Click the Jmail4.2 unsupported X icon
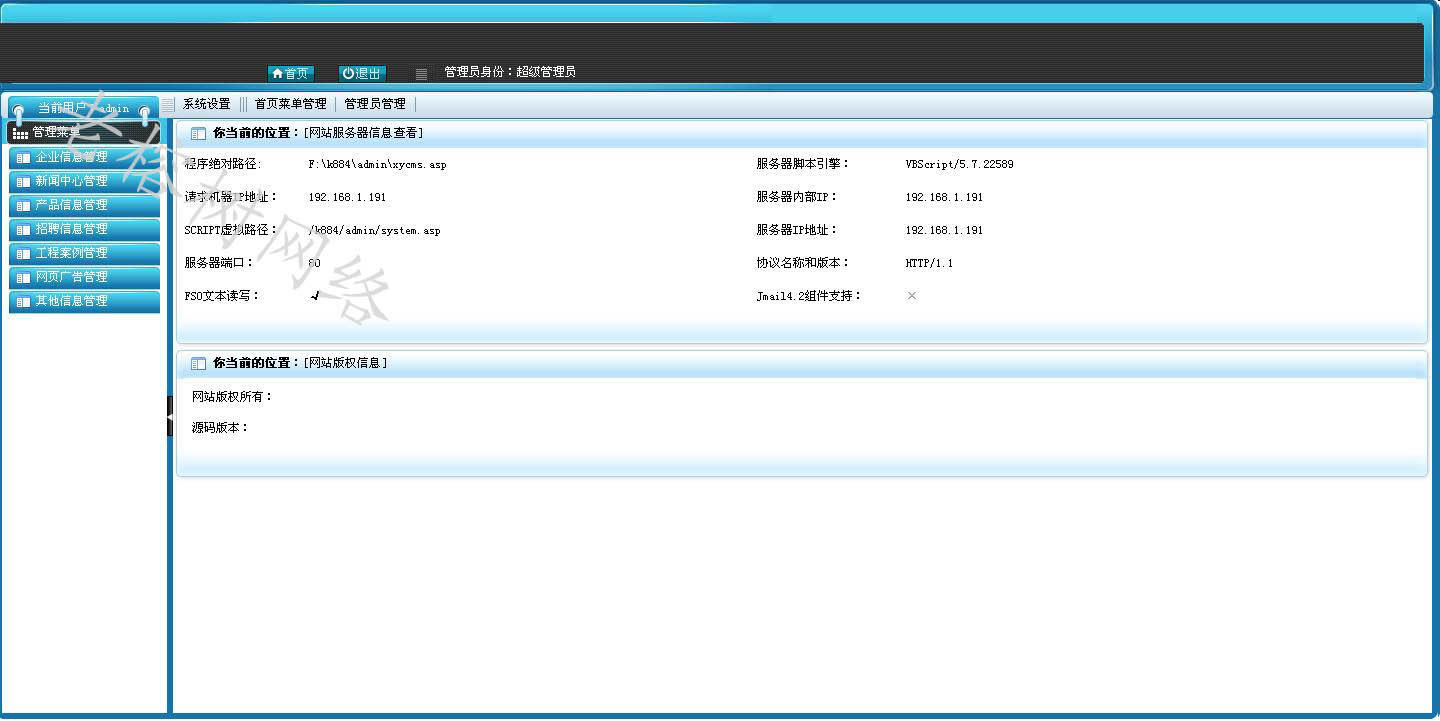1440x721 pixels. tap(912, 296)
